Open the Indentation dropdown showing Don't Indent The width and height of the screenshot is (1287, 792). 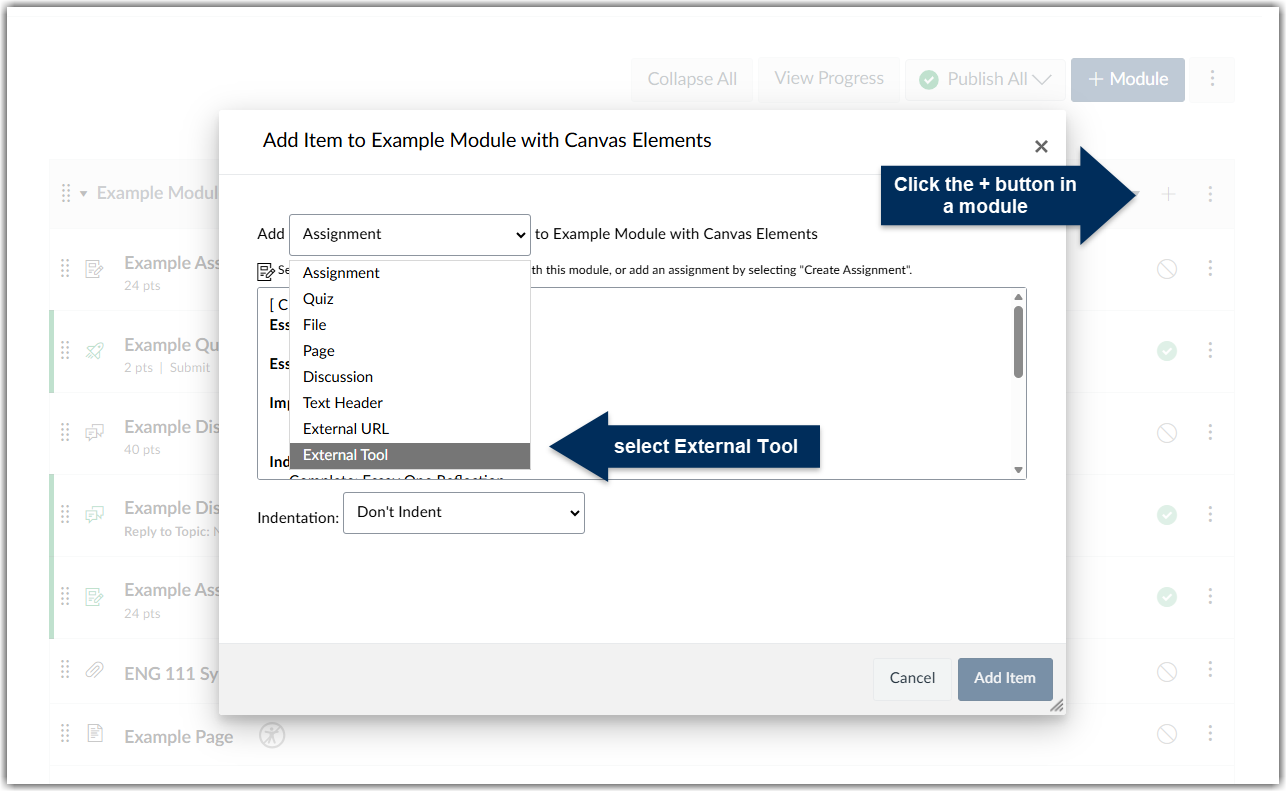[x=464, y=512]
